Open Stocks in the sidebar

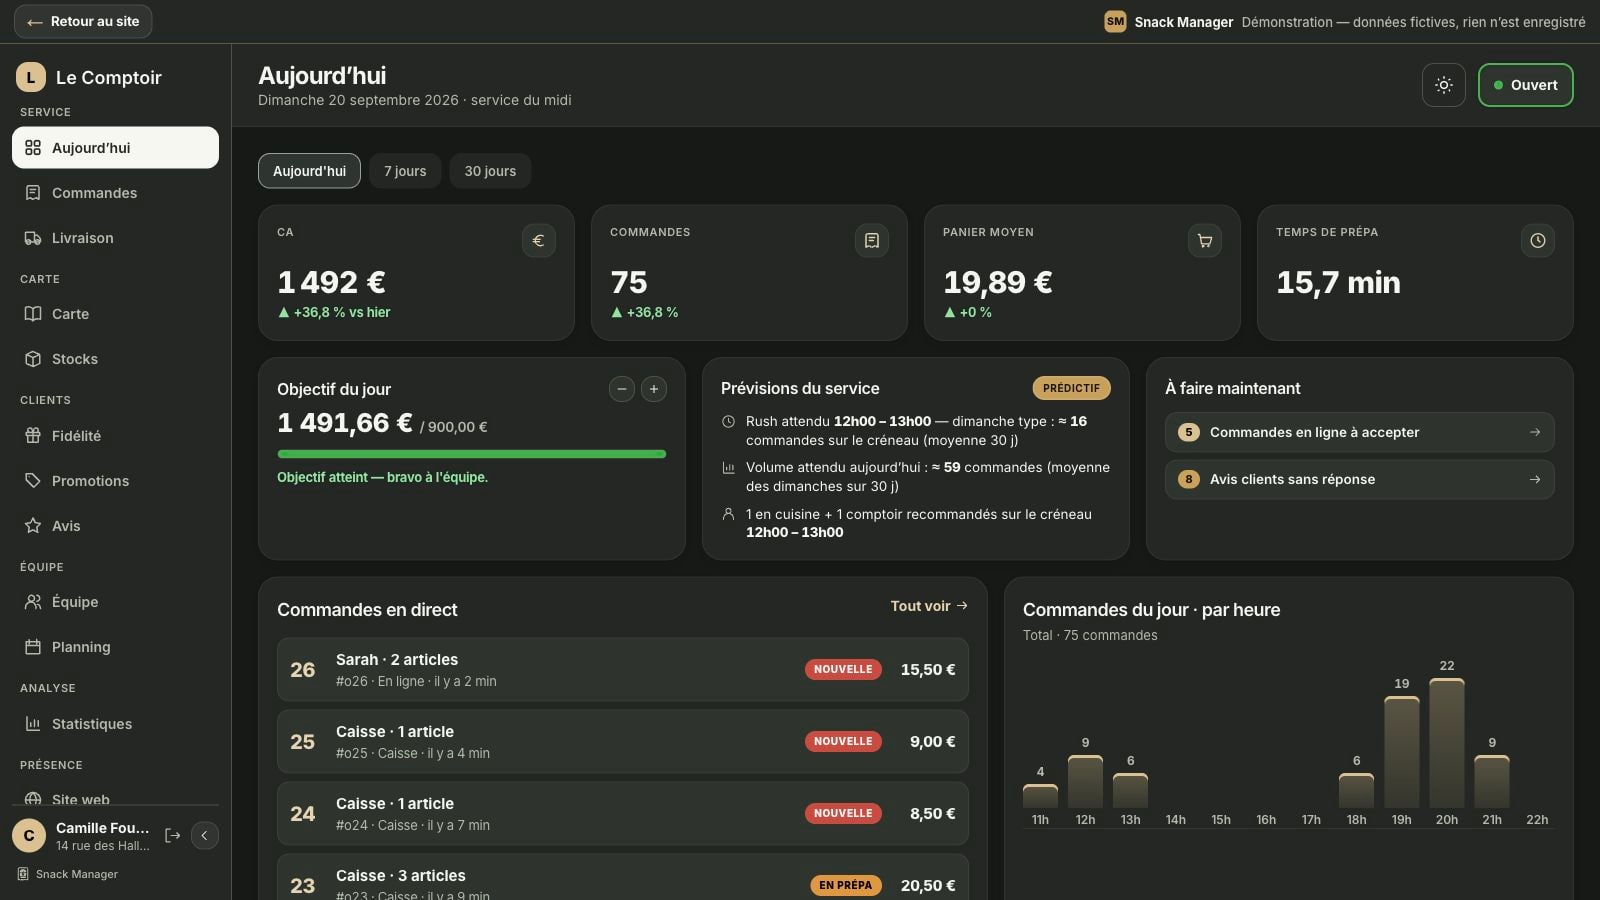tap(115, 359)
